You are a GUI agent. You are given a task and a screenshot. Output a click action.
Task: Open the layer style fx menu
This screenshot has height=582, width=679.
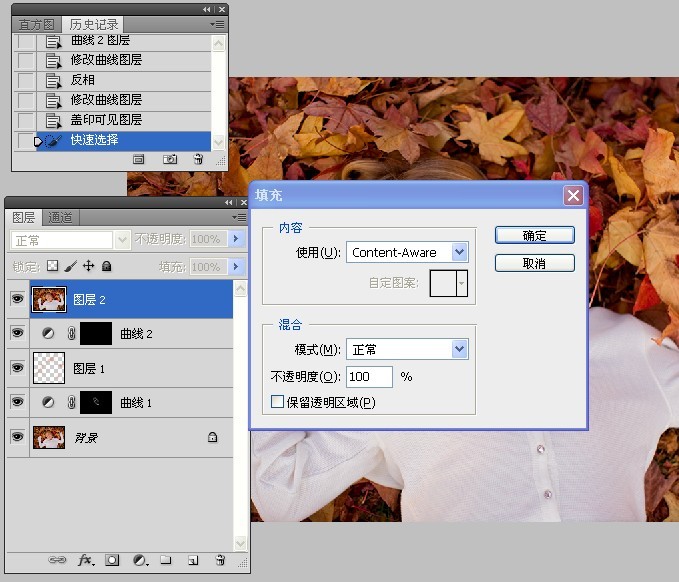(x=86, y=560)
